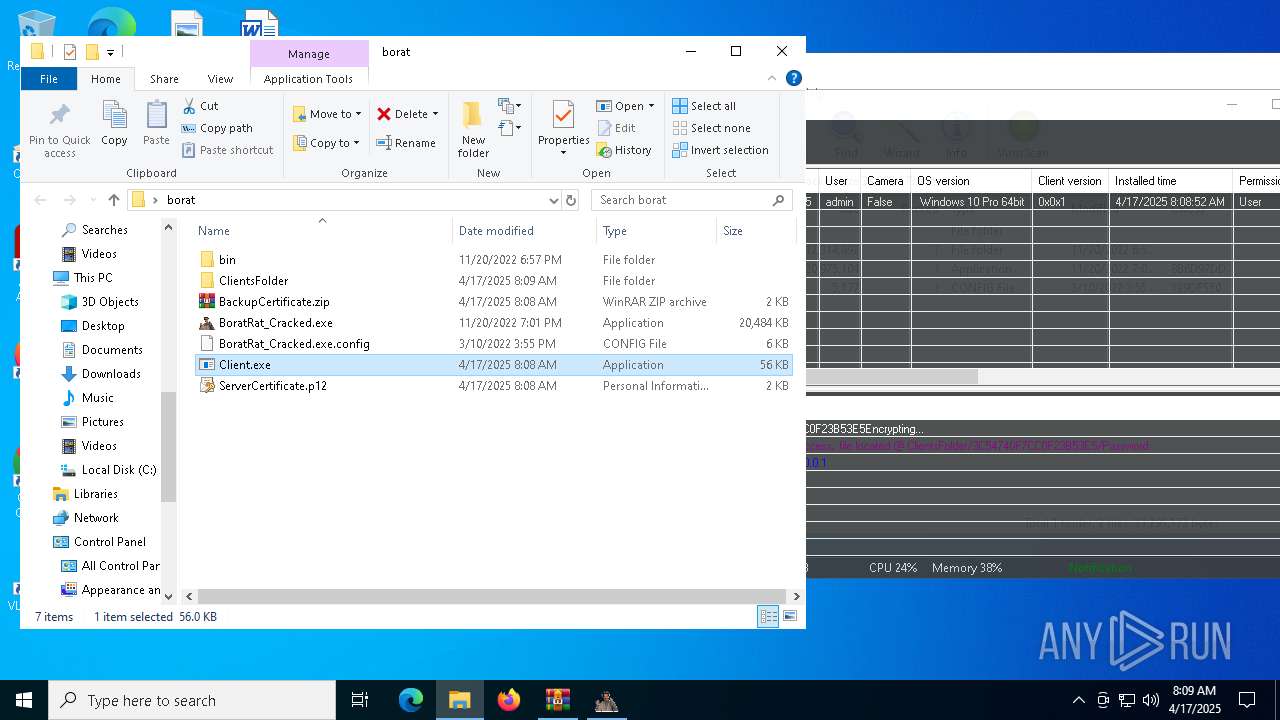The width and height of the screenshot is (1280, 720).
Task: Click the search magnifier icon
Action: click(x=779, y=200)
